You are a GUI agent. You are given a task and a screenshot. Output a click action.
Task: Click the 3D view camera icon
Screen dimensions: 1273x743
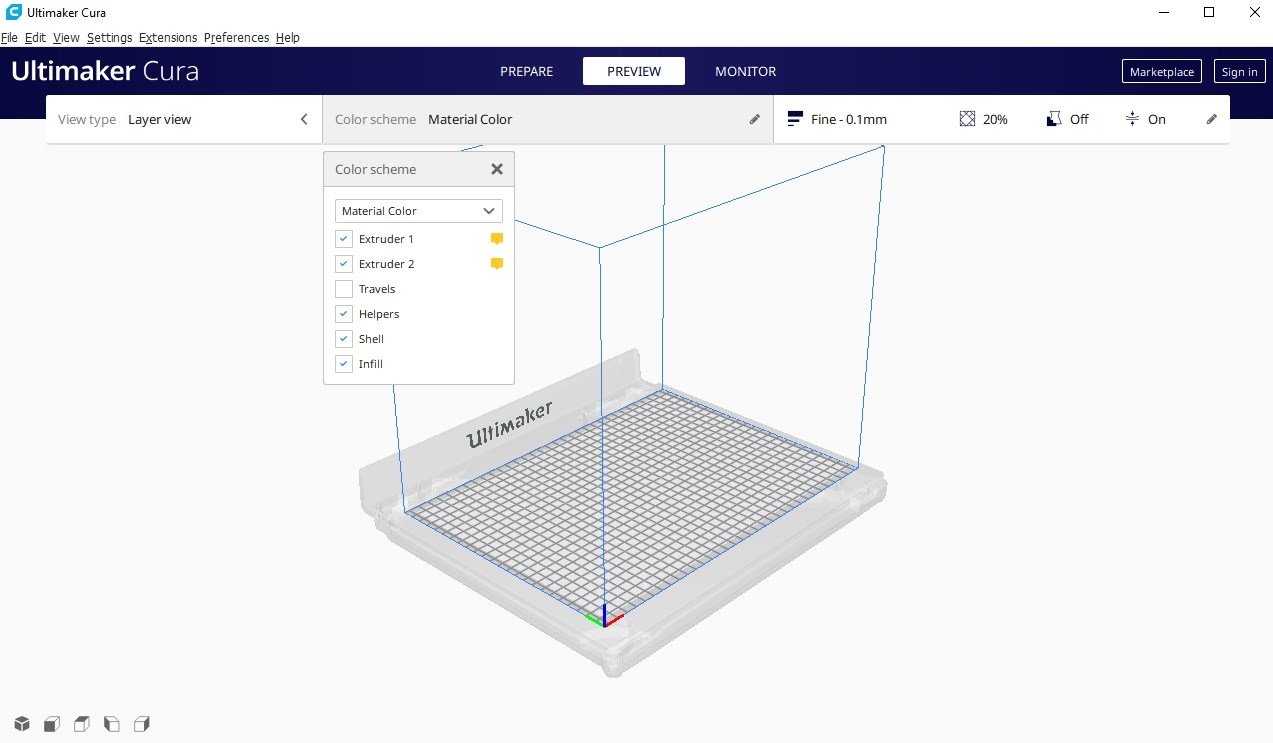(21, 724)
